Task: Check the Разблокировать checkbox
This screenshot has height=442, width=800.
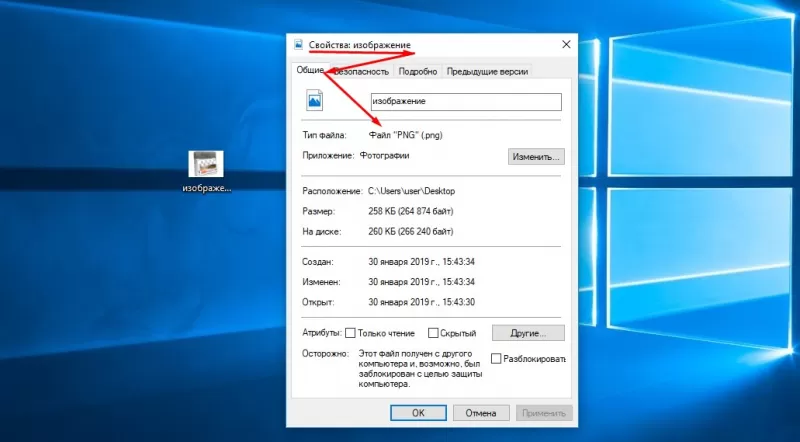Action: click(x=496, y=358)
